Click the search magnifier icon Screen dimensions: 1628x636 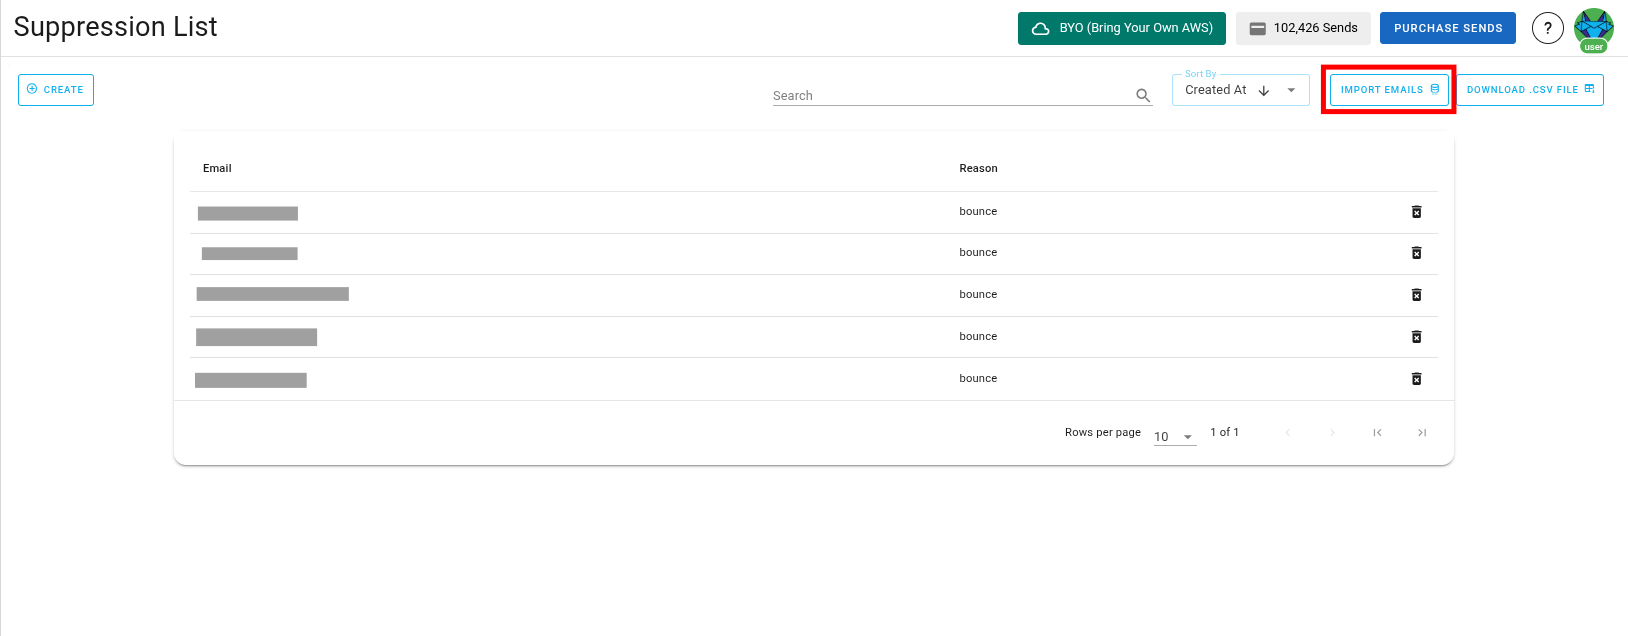pos(1143,95)
